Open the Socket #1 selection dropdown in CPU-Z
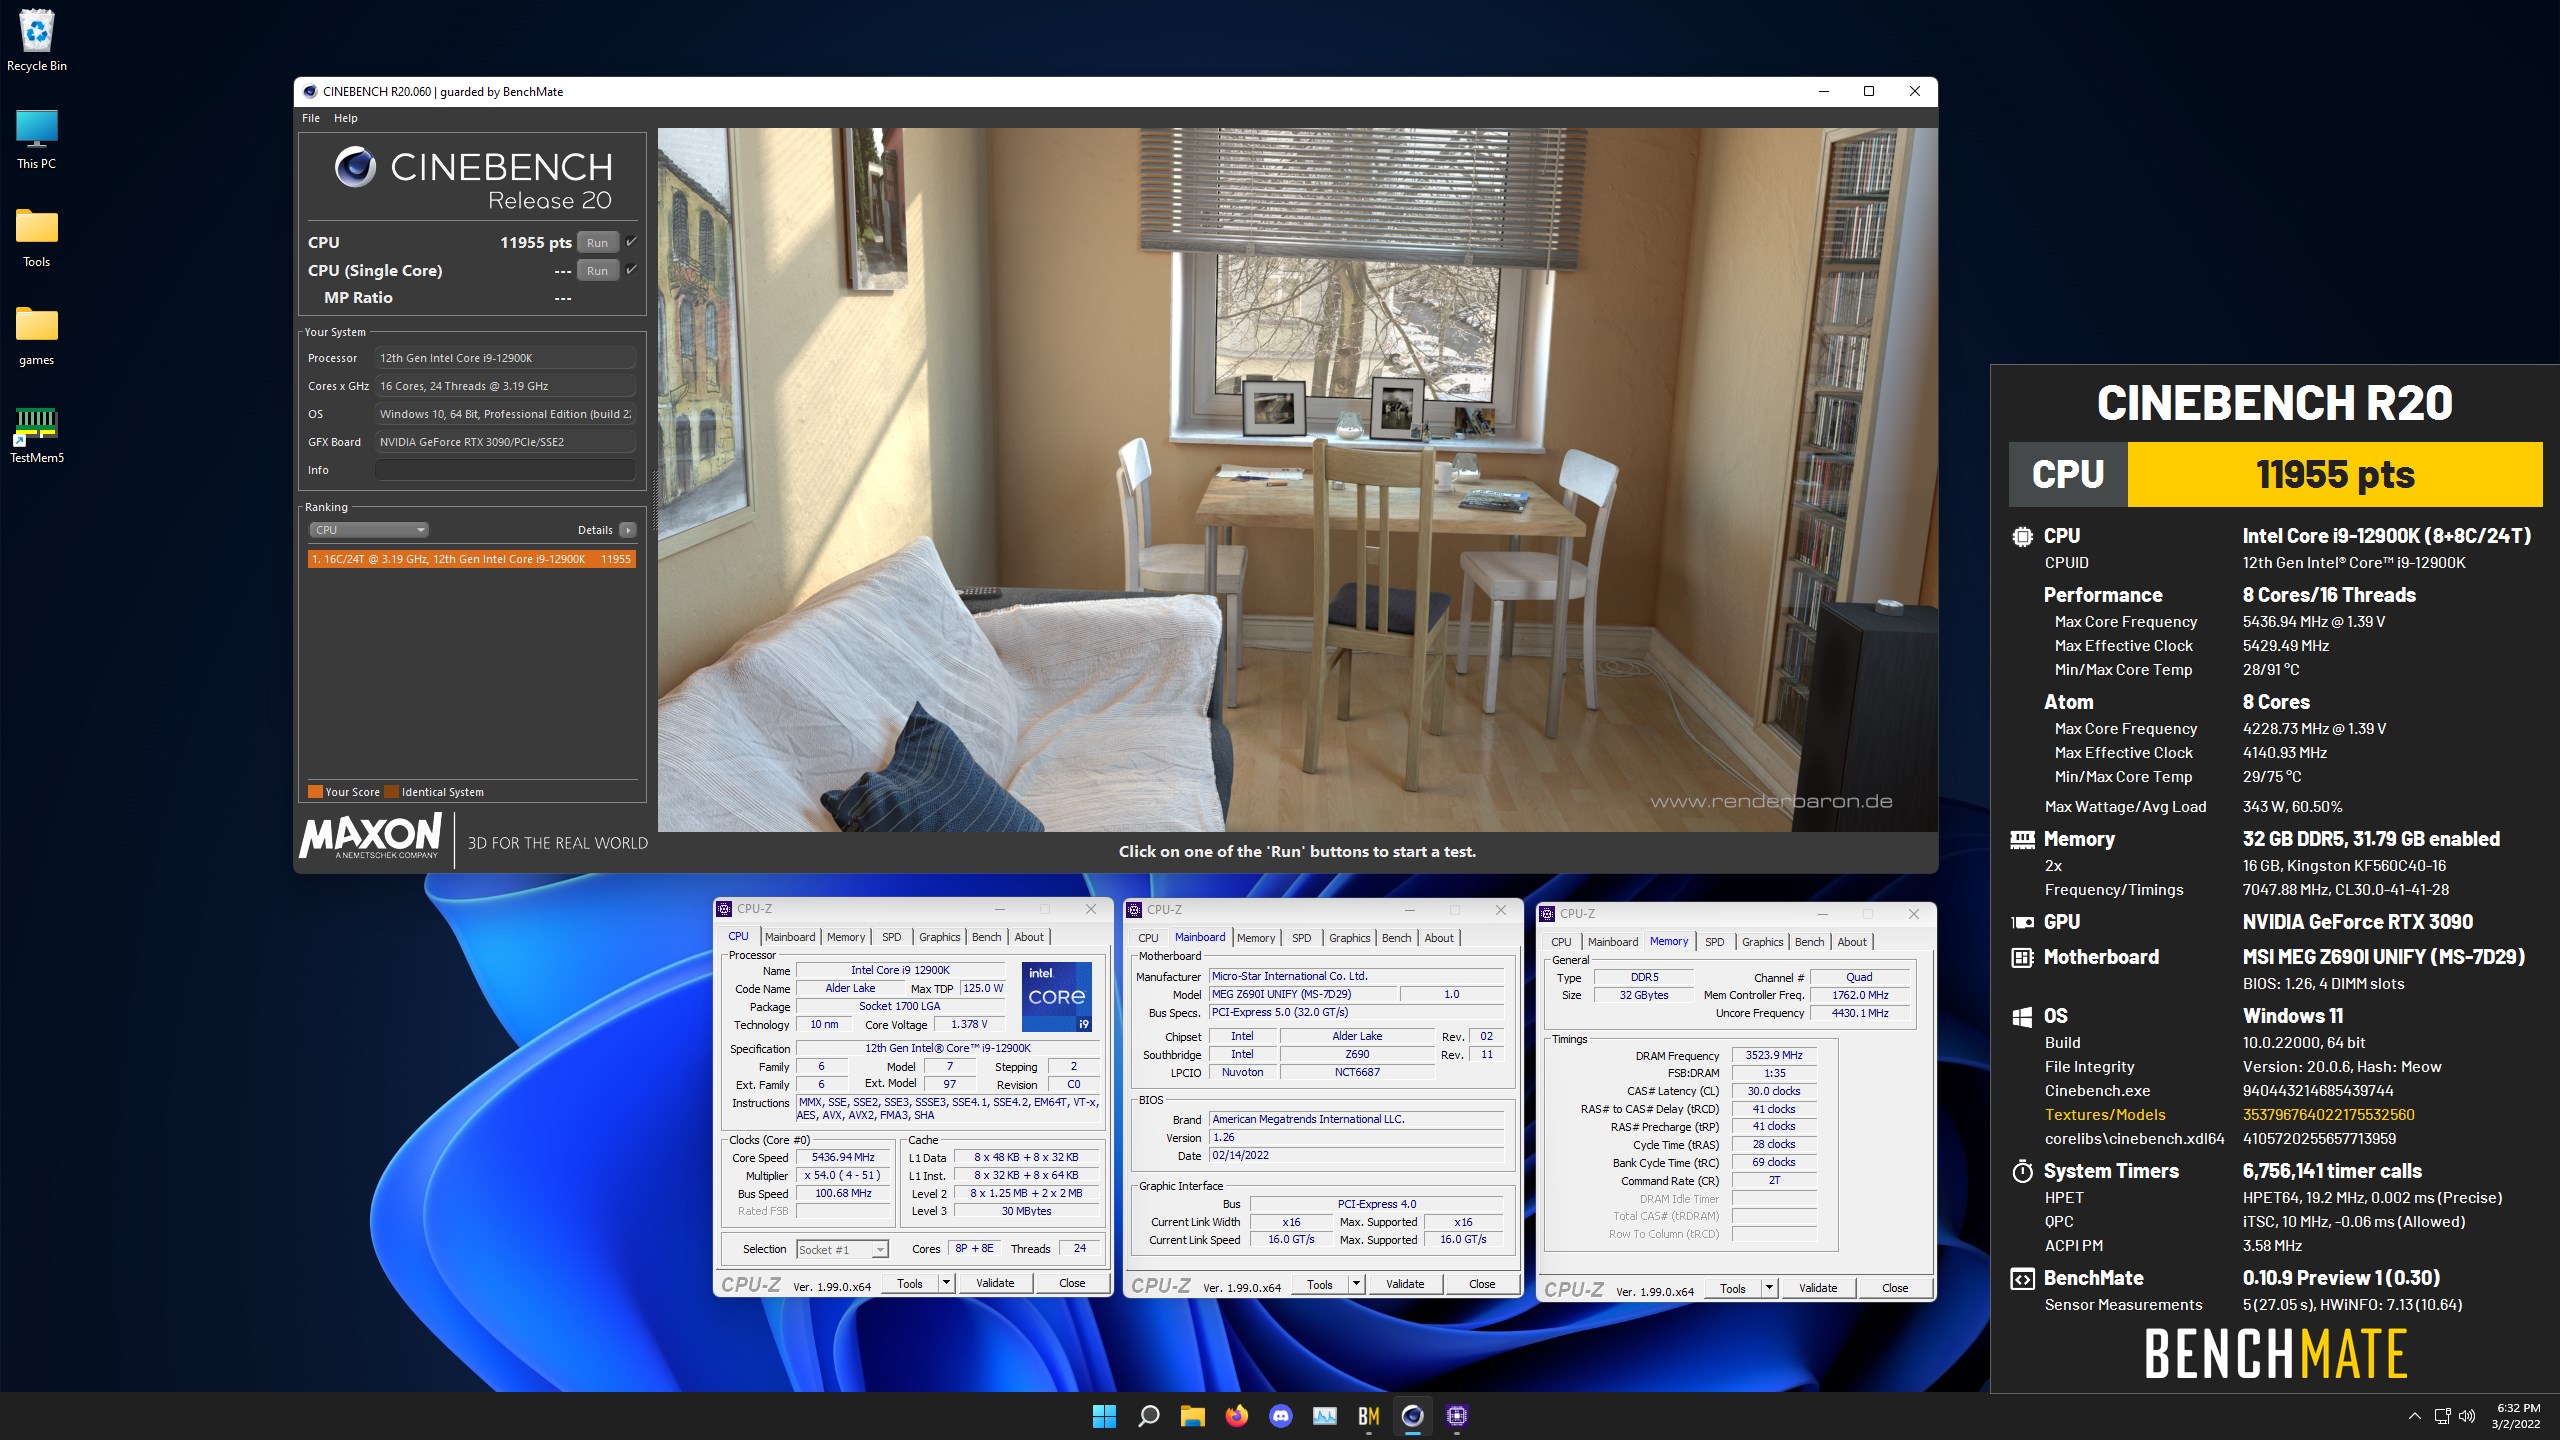 pos(842,1250)
